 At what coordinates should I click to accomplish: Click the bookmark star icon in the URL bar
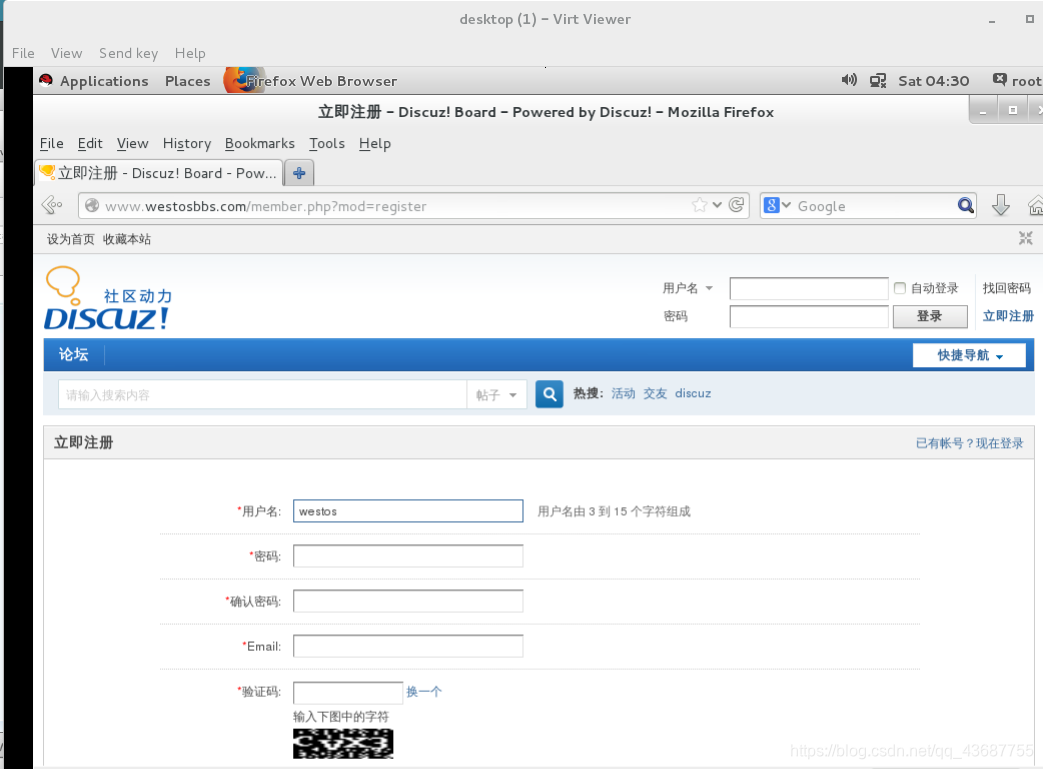(x=699, y=205)
